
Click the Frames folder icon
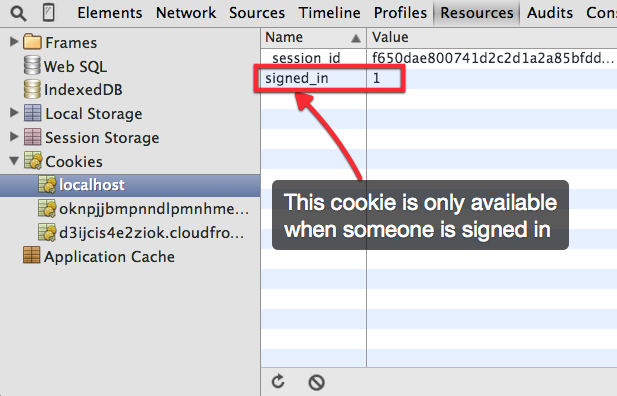click(x=32, y=41)
